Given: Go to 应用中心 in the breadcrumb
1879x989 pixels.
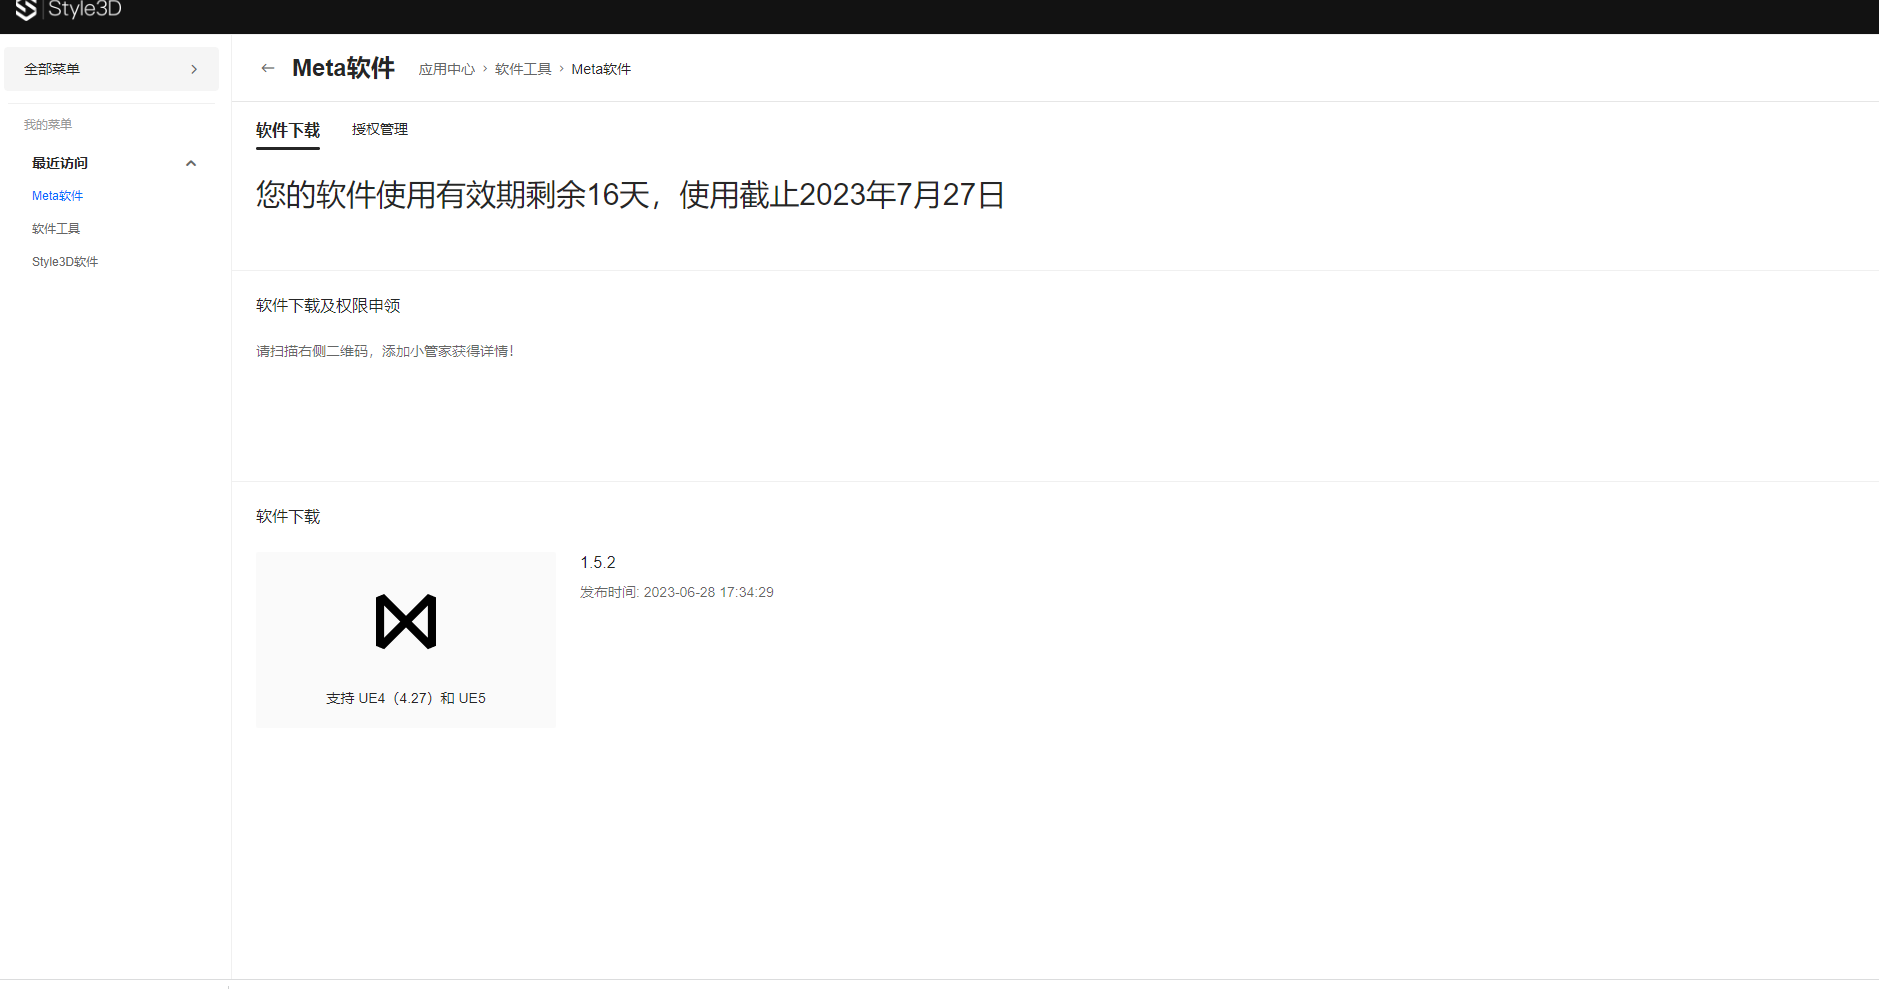Looking at the screenshot, I should point(447,69).
